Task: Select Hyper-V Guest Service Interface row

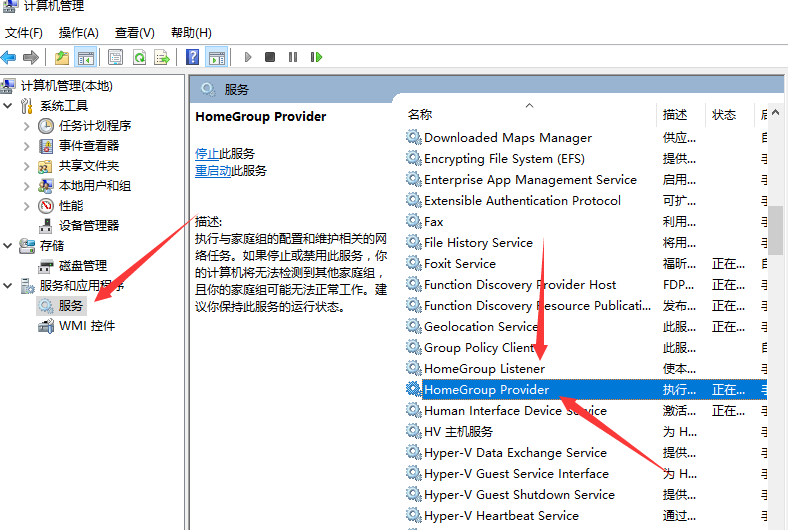Action: pos(585,474)
